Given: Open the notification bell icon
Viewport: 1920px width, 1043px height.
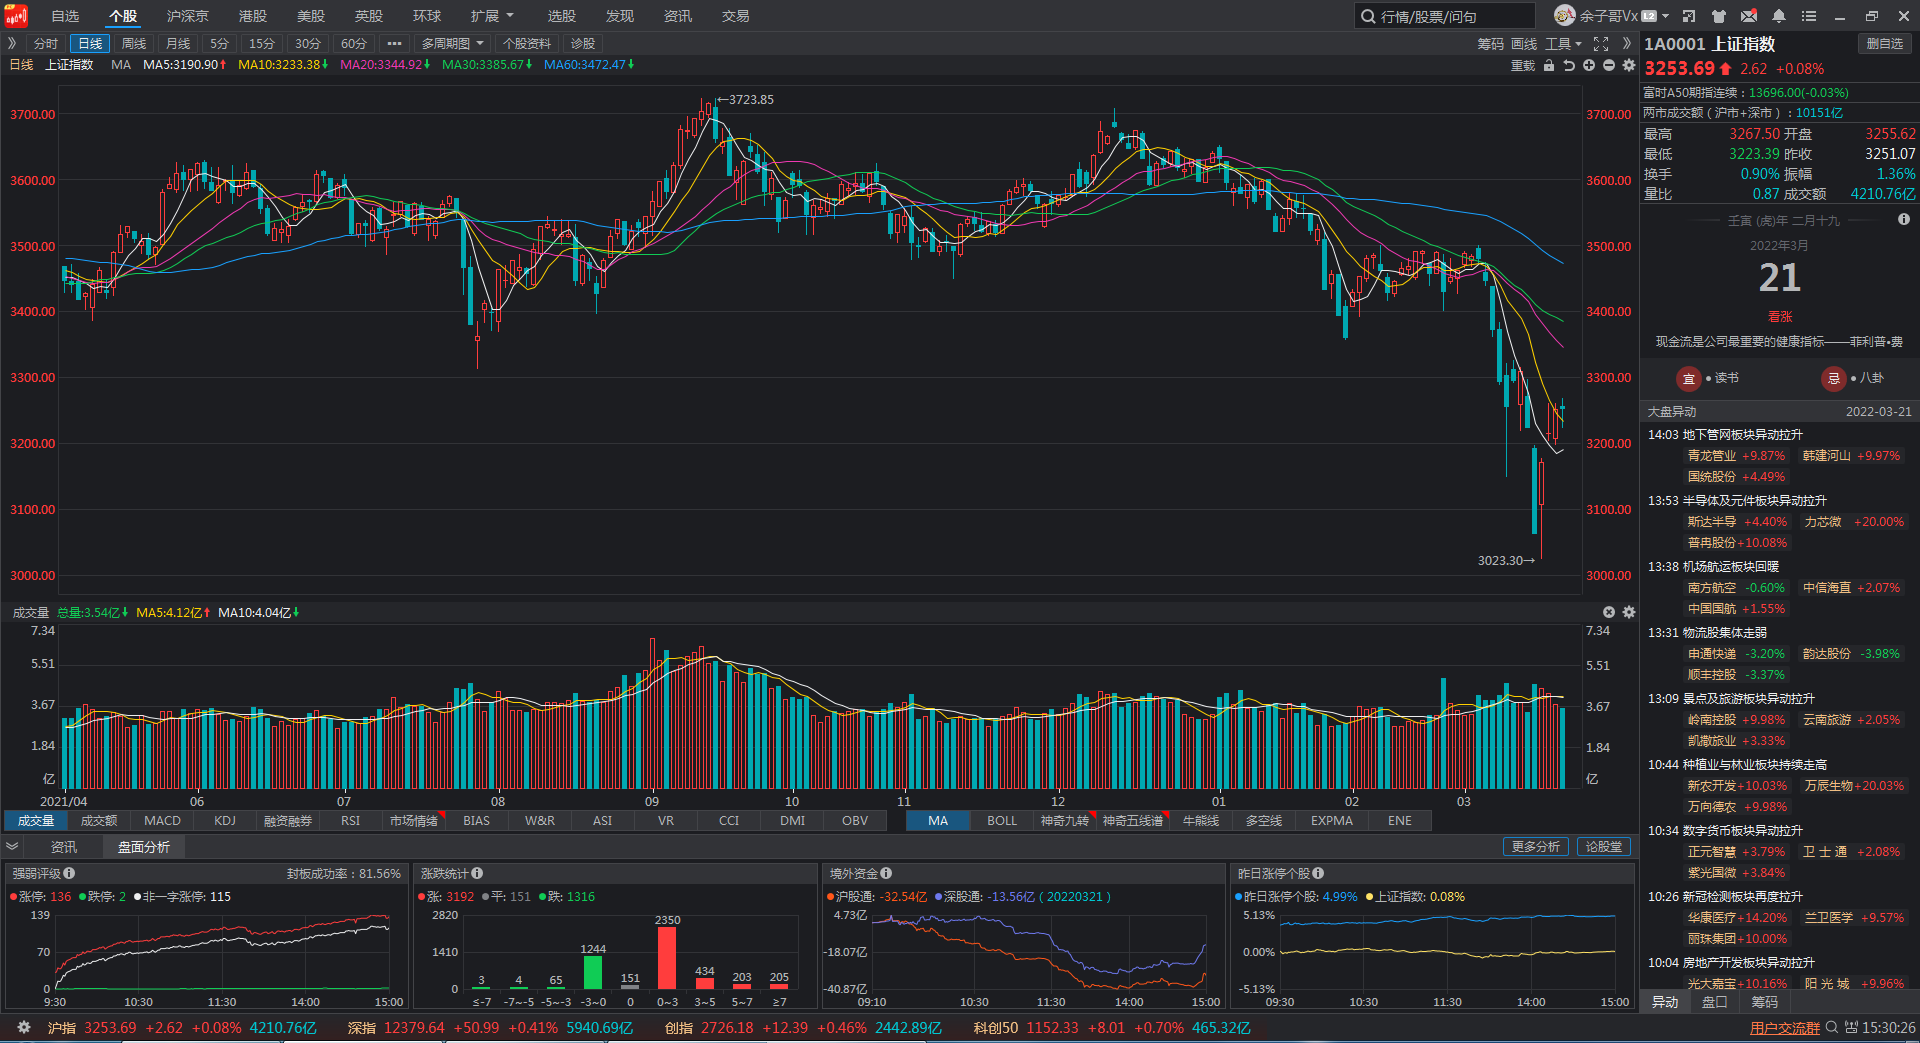Looking at the screenshot, I should [1779, 16].
